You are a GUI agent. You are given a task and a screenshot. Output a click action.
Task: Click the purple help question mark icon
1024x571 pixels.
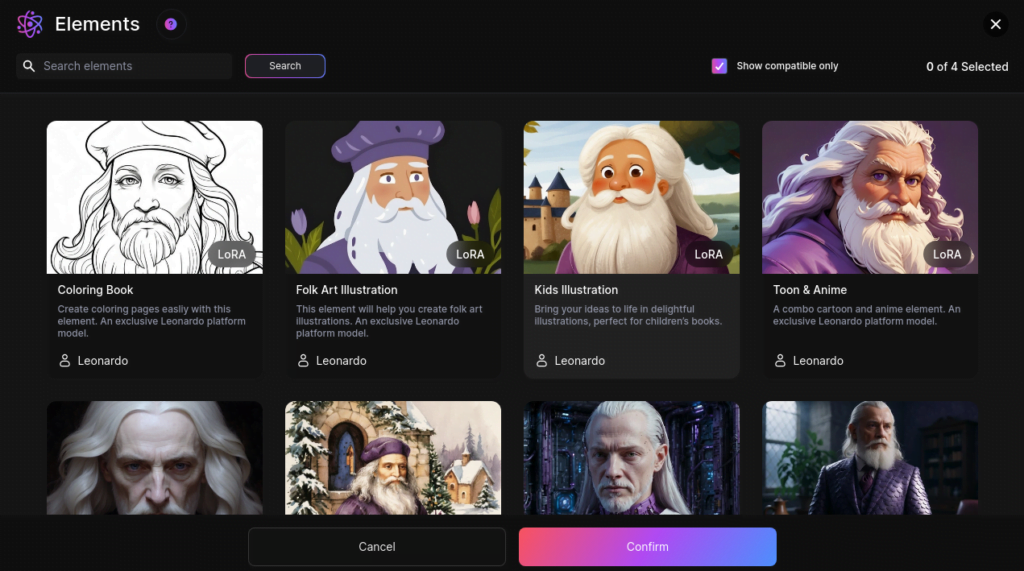[x=171, y=24]
